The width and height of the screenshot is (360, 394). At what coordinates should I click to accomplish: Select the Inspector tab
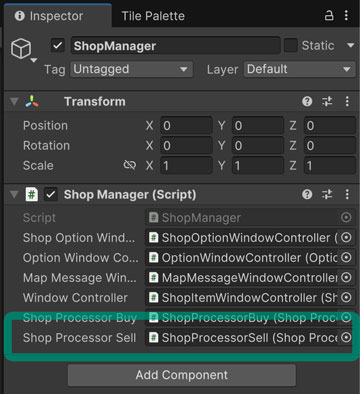click(x=57, y=16)
